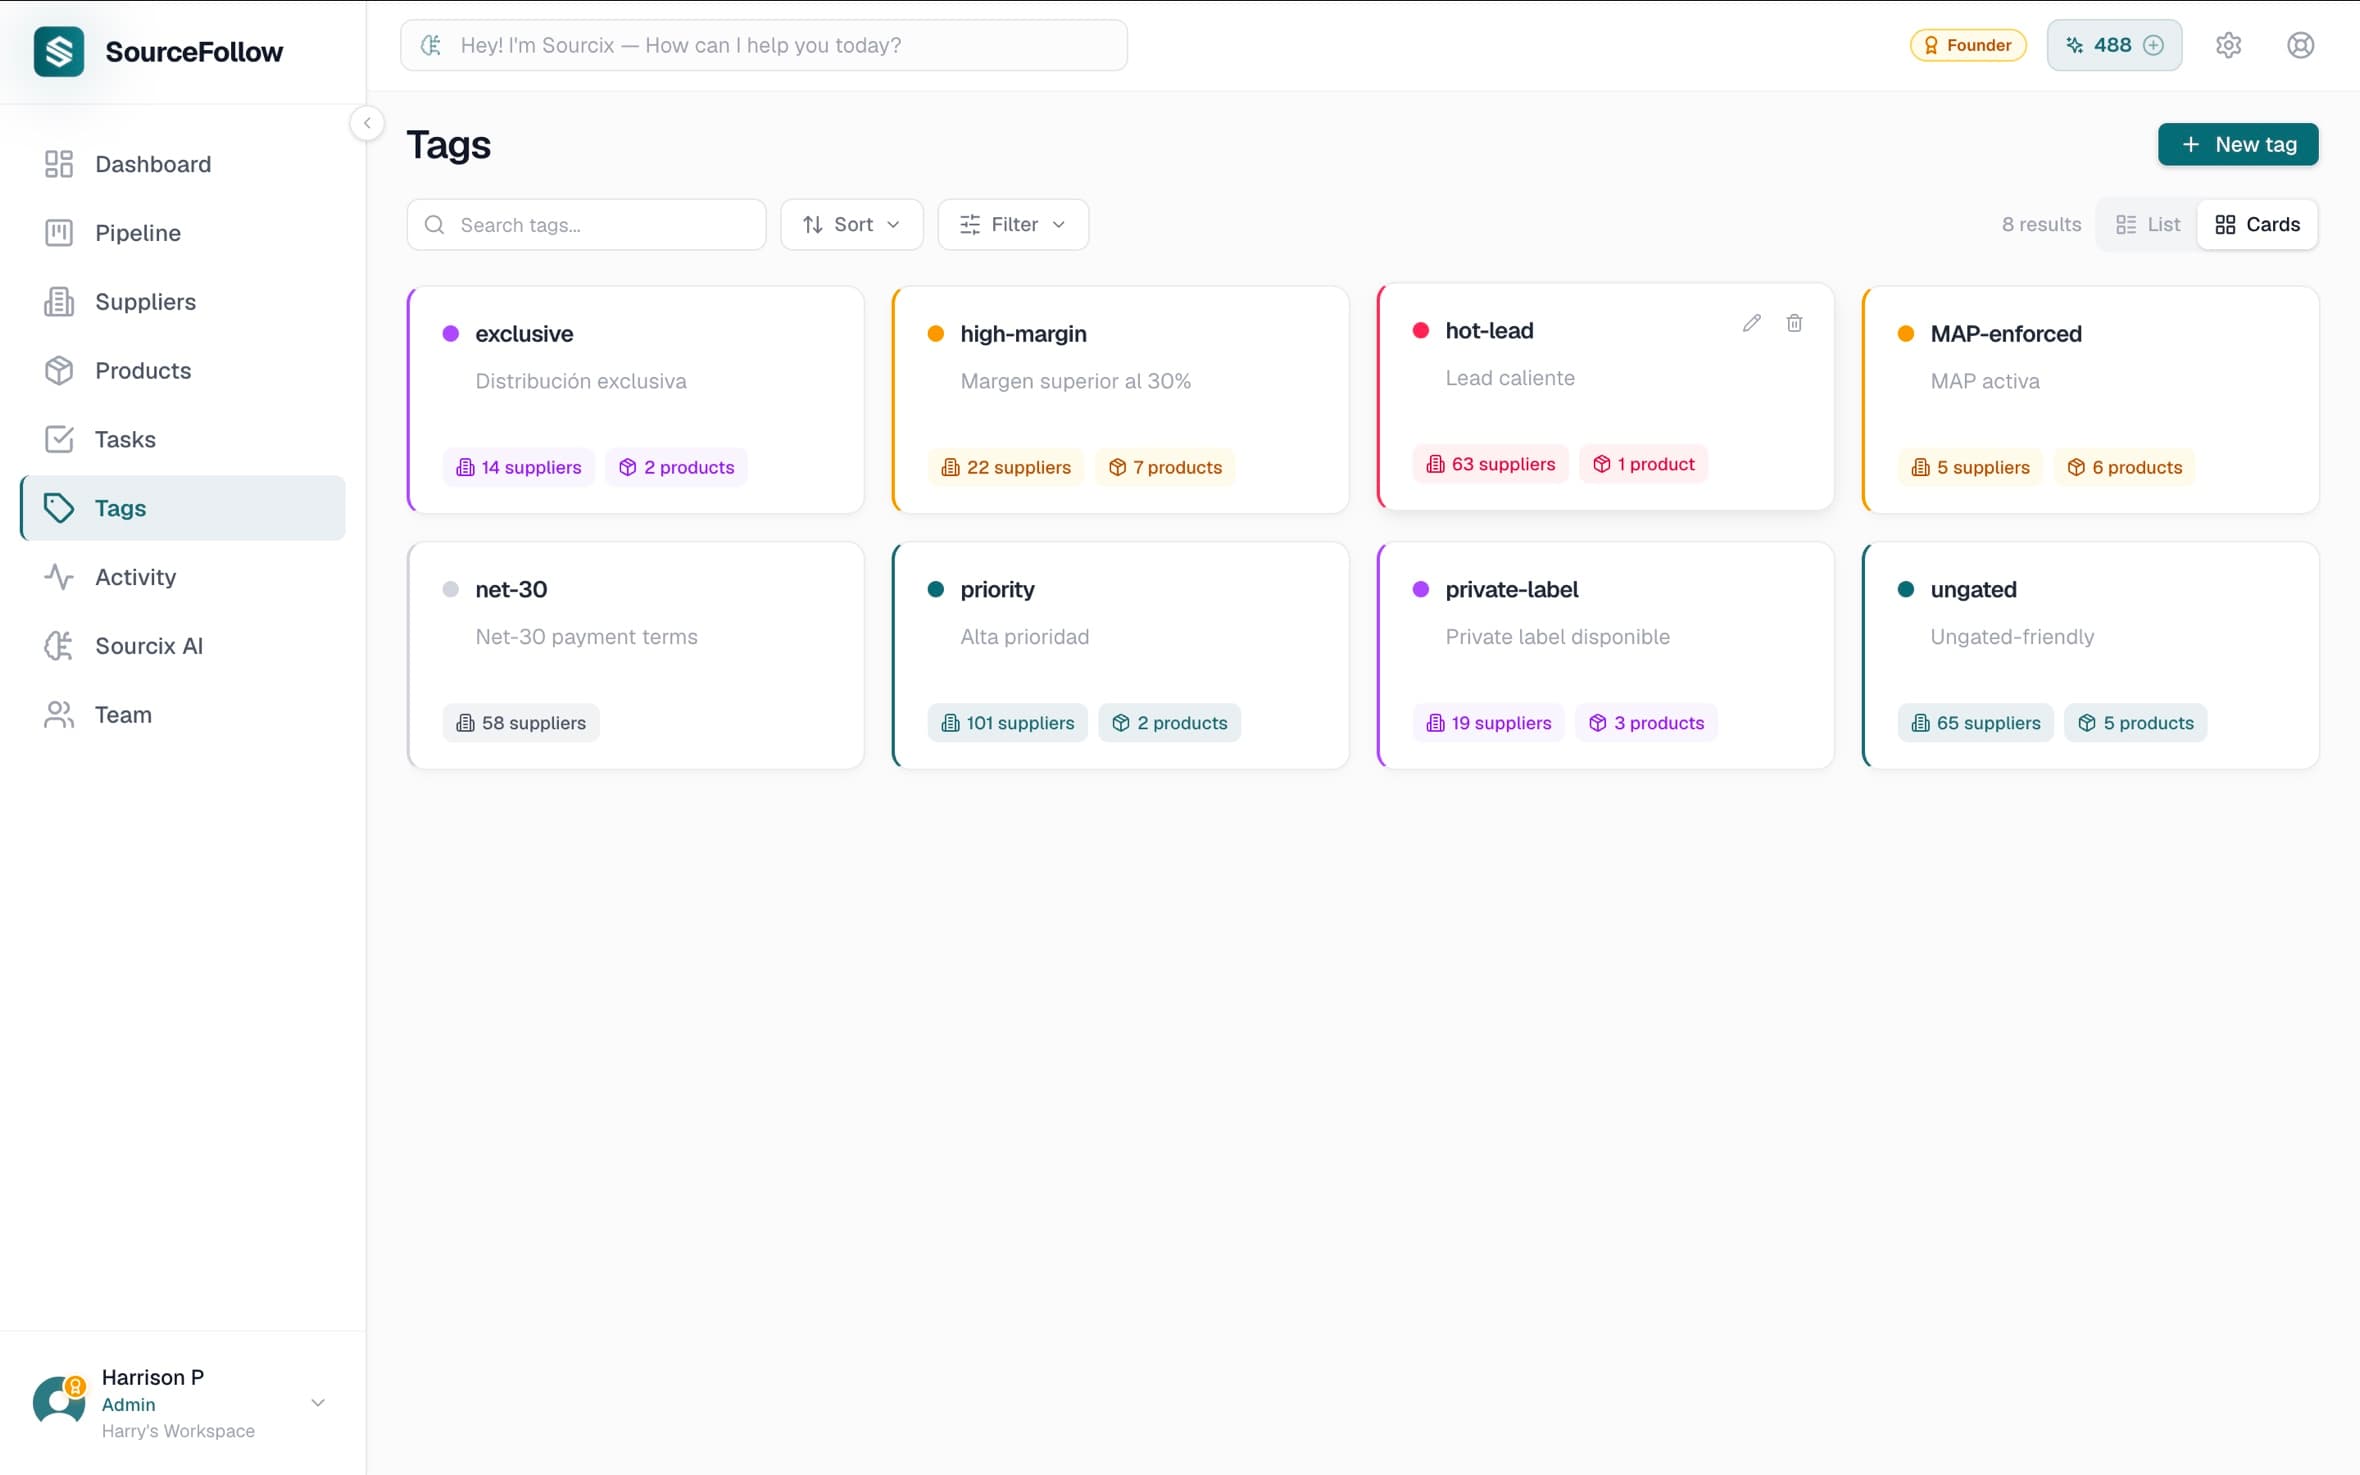Image resolution: width=2360 pixels, height=1475 pixels.
Task: Open settings via the gear icon
Action: [2228, 45]
